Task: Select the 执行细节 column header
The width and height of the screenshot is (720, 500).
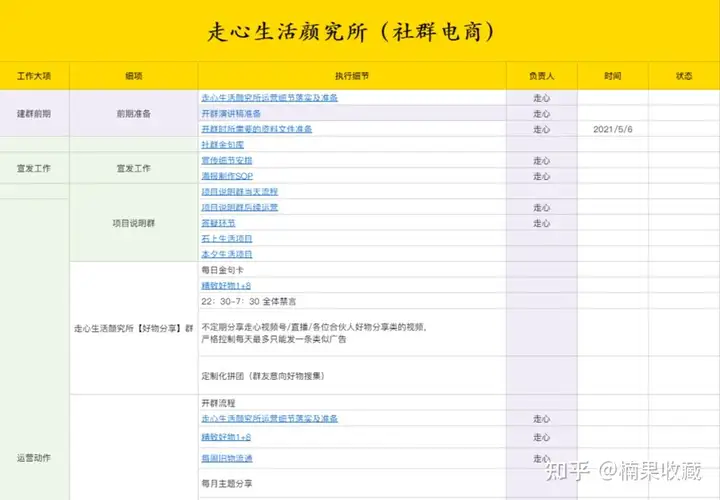Action: tap(352, 76)
